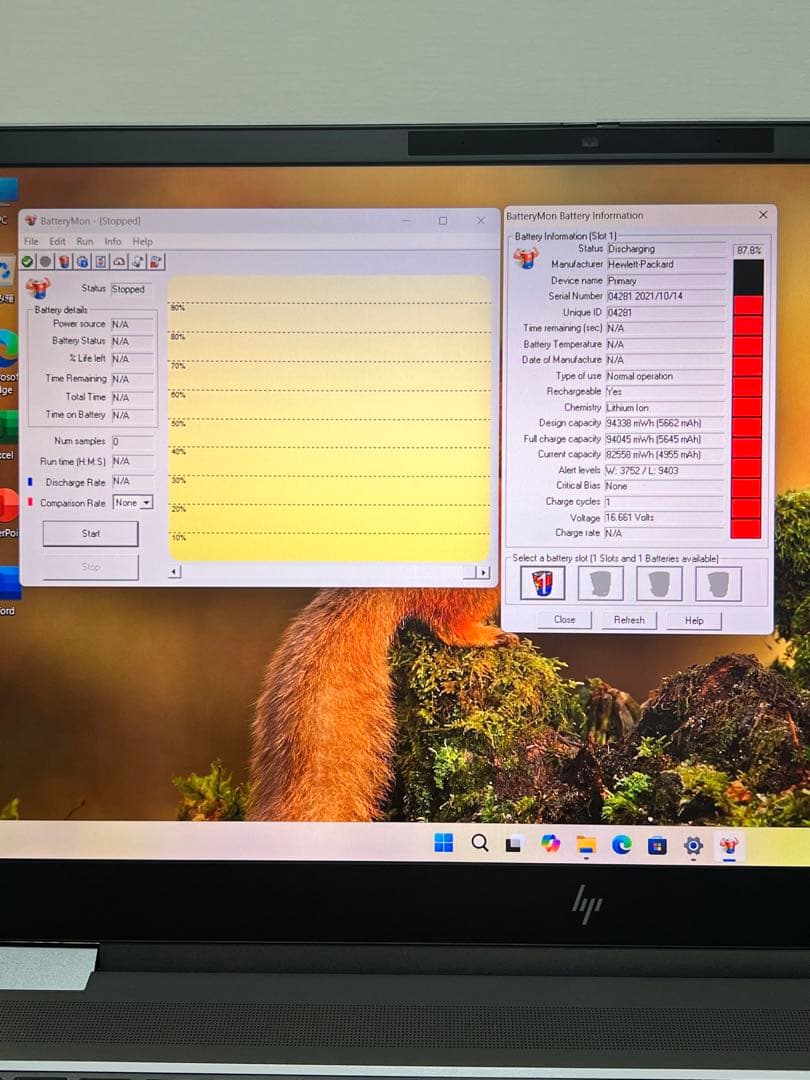Viewport: 810px width, 1080px height.
Task: Select the fourth grayed battery slot
Action: click(718, 583)
